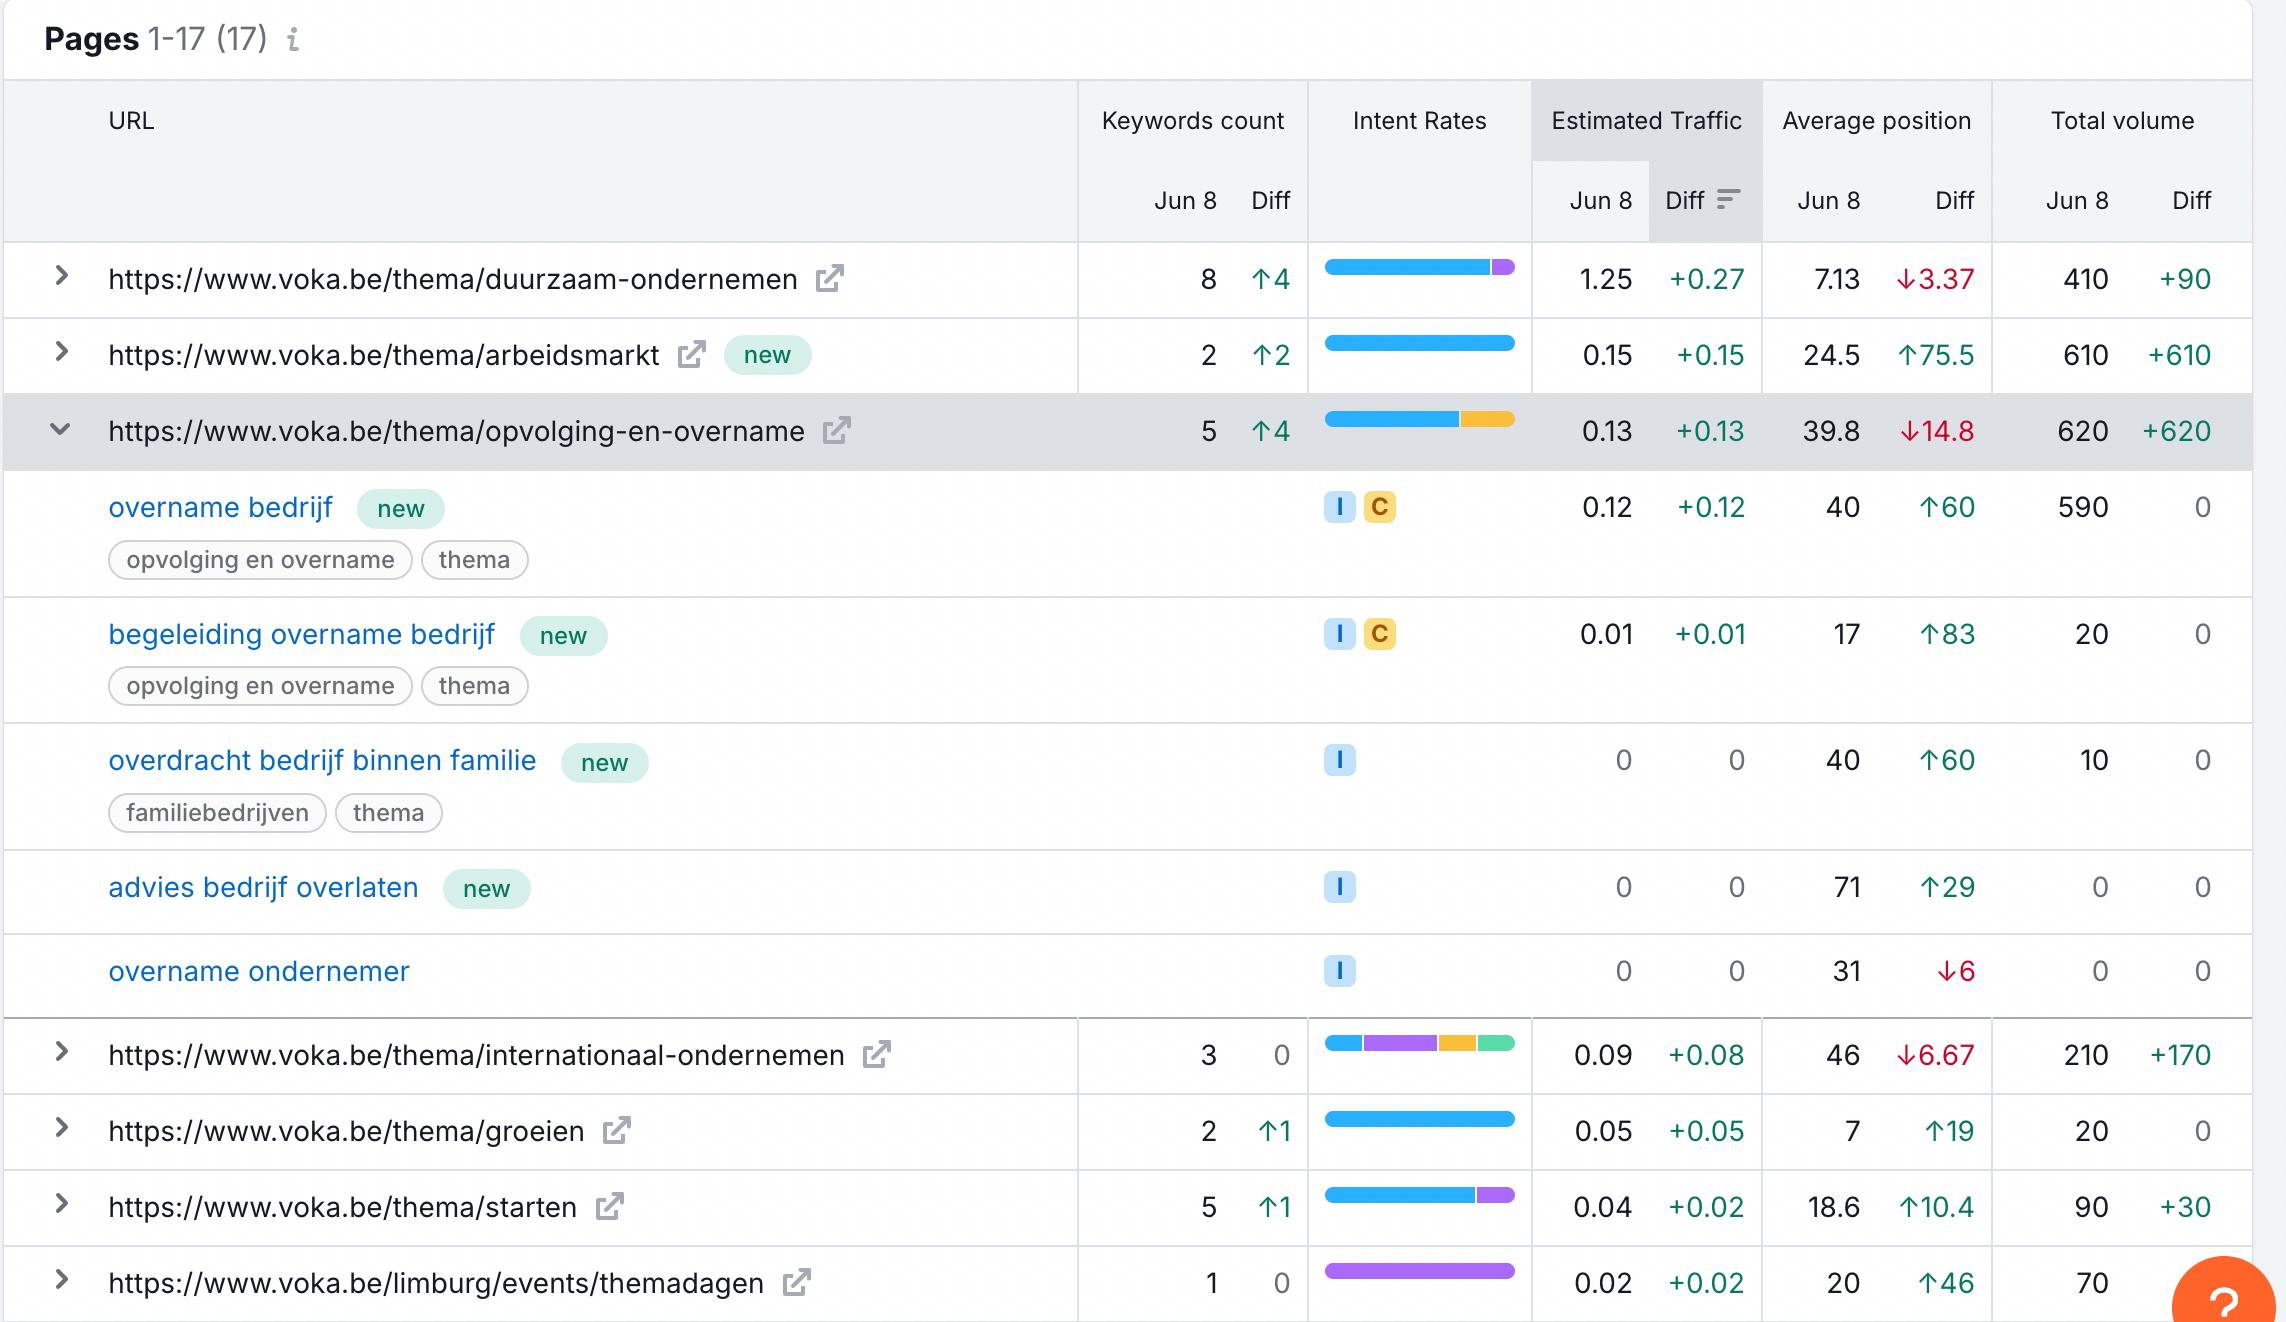Sort by Keywords count Jun 8 column

click(x=1184, y=200)
